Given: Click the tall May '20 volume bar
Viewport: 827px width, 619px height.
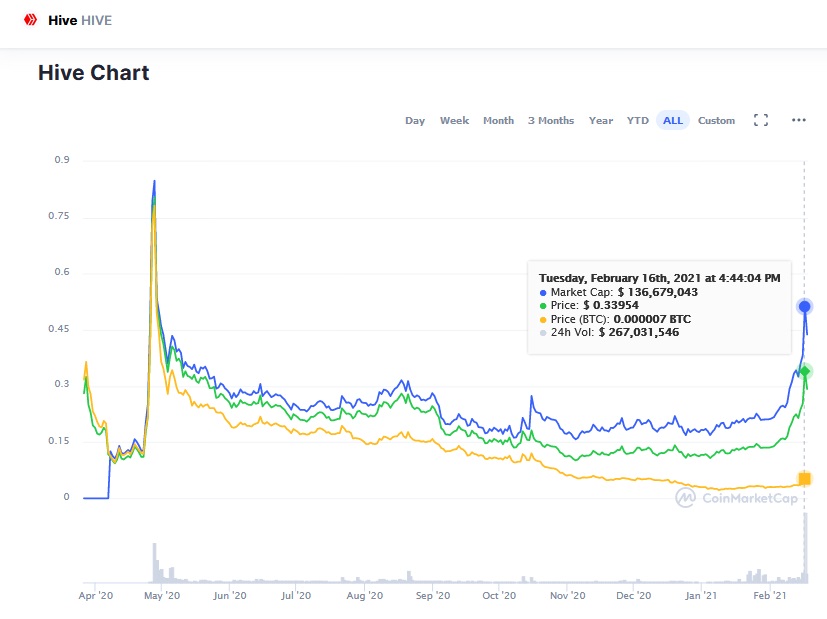Looking at the screenshot, I should pos(155,563).
